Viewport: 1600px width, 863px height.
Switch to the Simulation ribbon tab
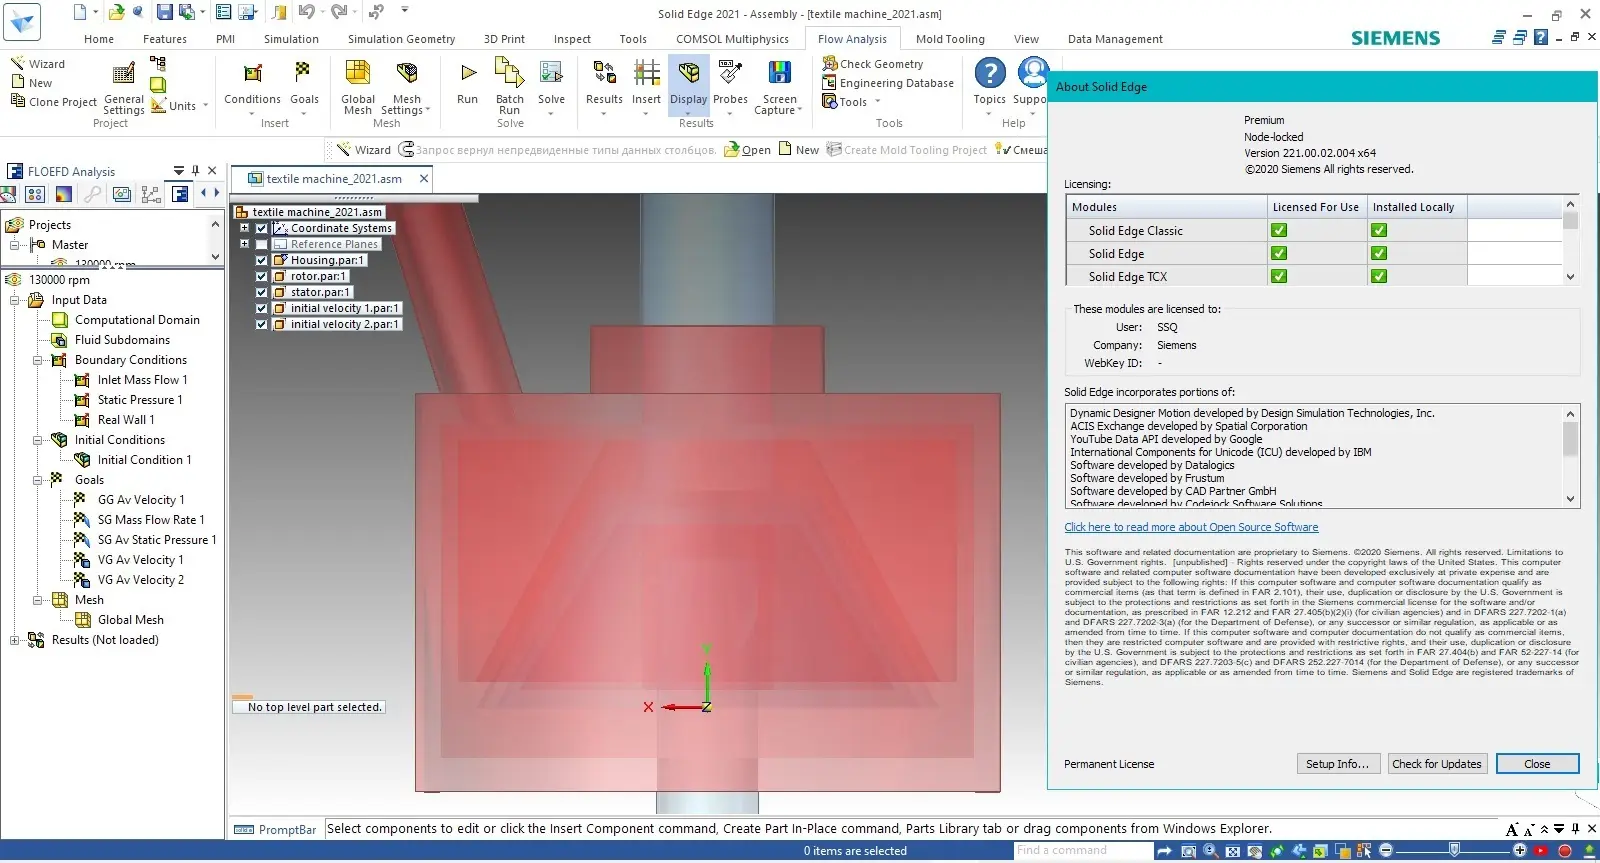291,39
